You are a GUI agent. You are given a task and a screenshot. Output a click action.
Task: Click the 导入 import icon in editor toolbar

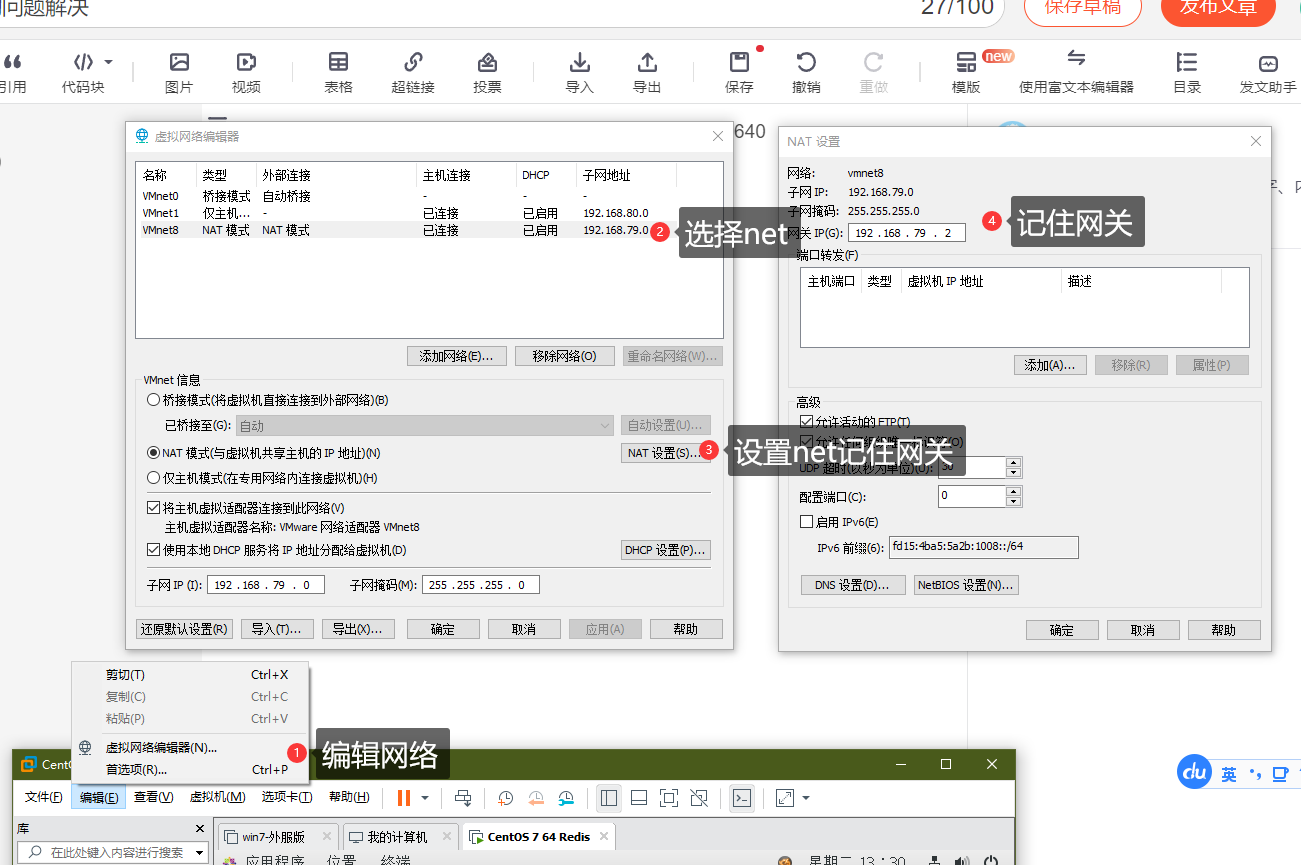(579, 62)
